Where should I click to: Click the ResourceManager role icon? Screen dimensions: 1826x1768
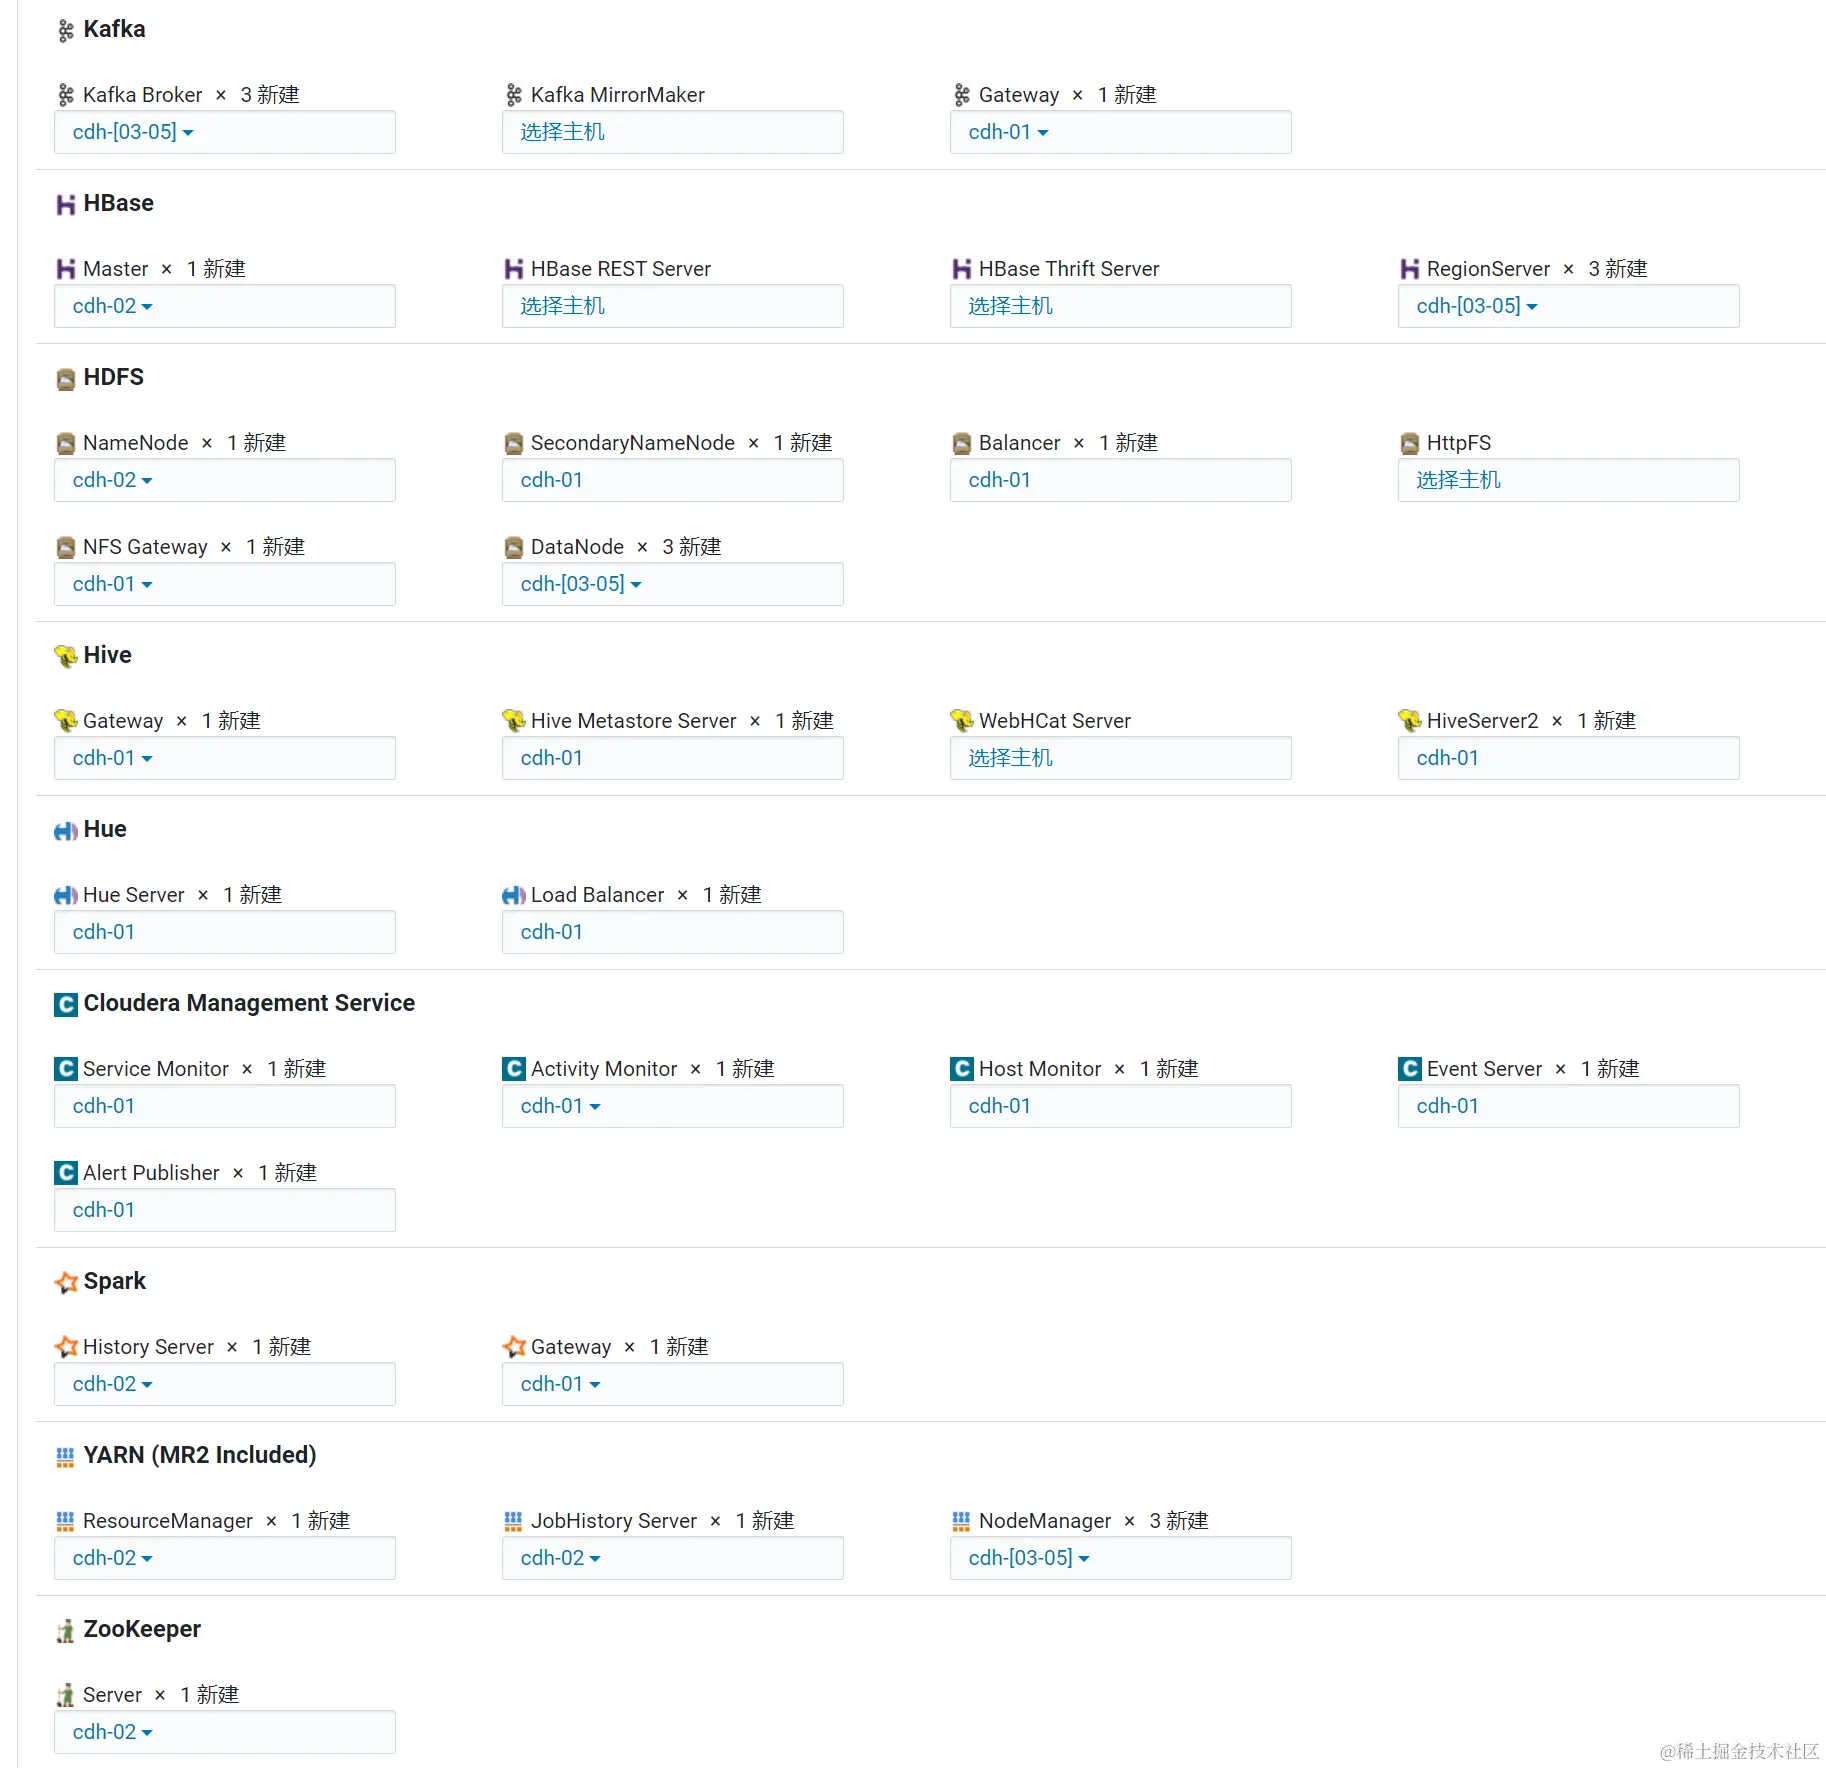click(x=66, y=1521)
